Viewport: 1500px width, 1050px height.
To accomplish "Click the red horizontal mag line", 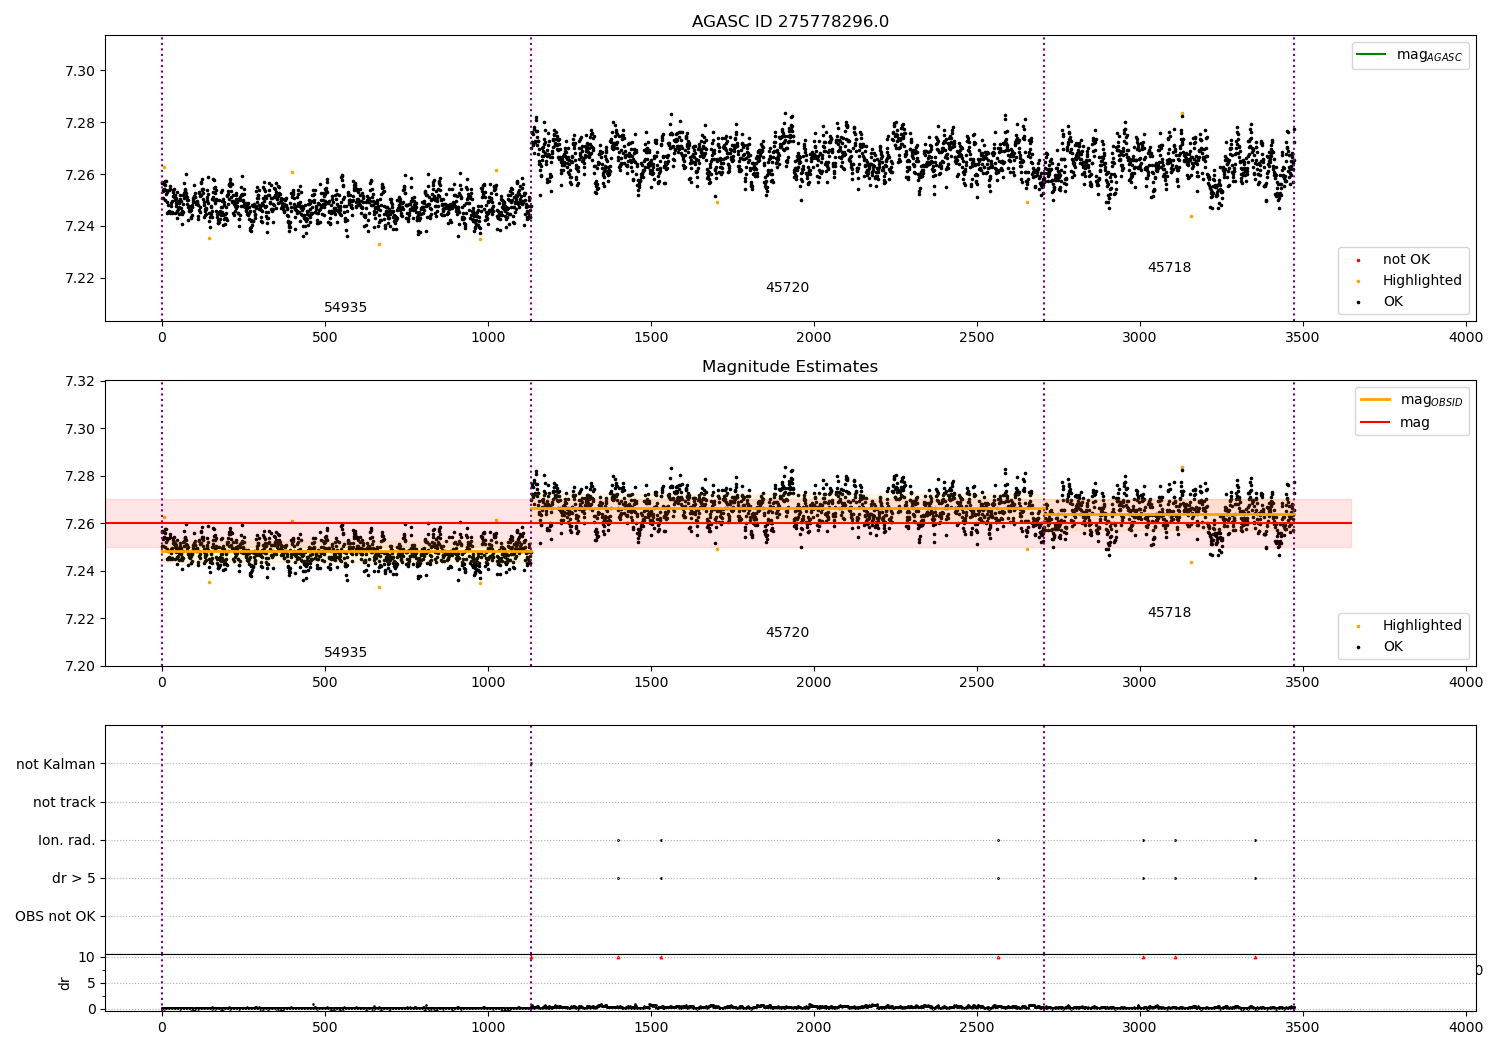I will point(728,523).
